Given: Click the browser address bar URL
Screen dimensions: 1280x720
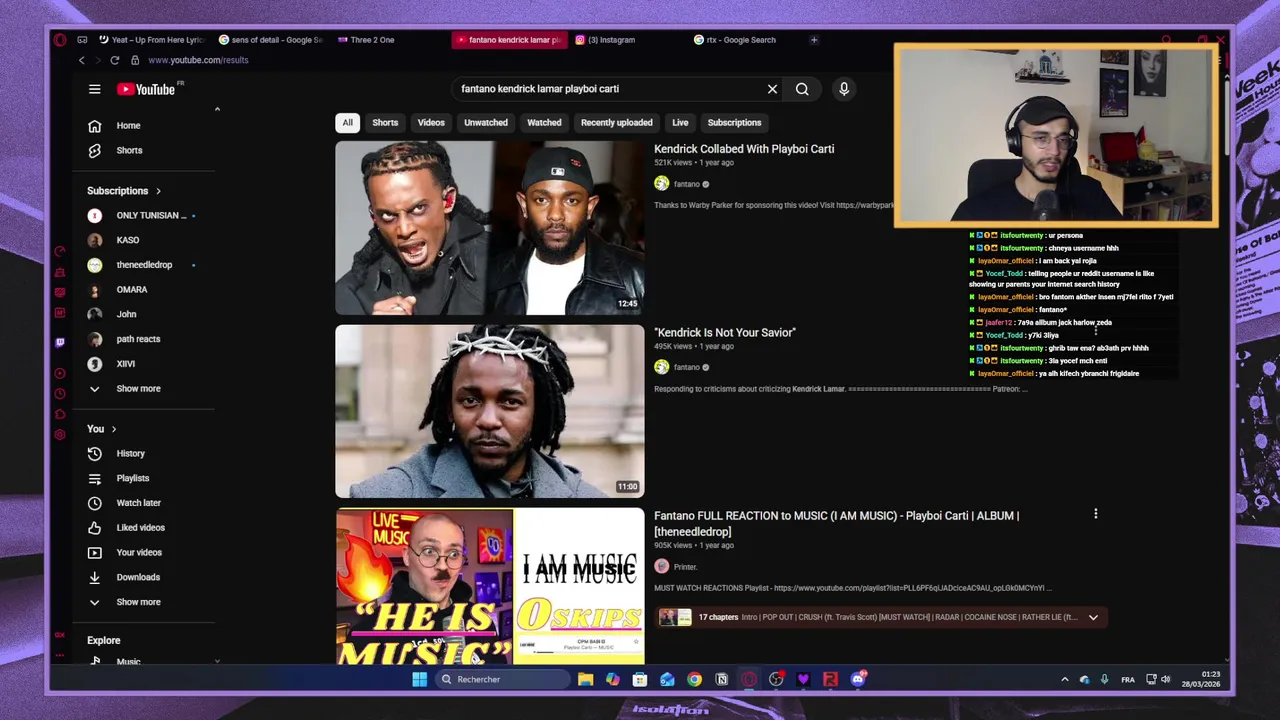Looking at the screenshot, I should (x=198, y=60).
